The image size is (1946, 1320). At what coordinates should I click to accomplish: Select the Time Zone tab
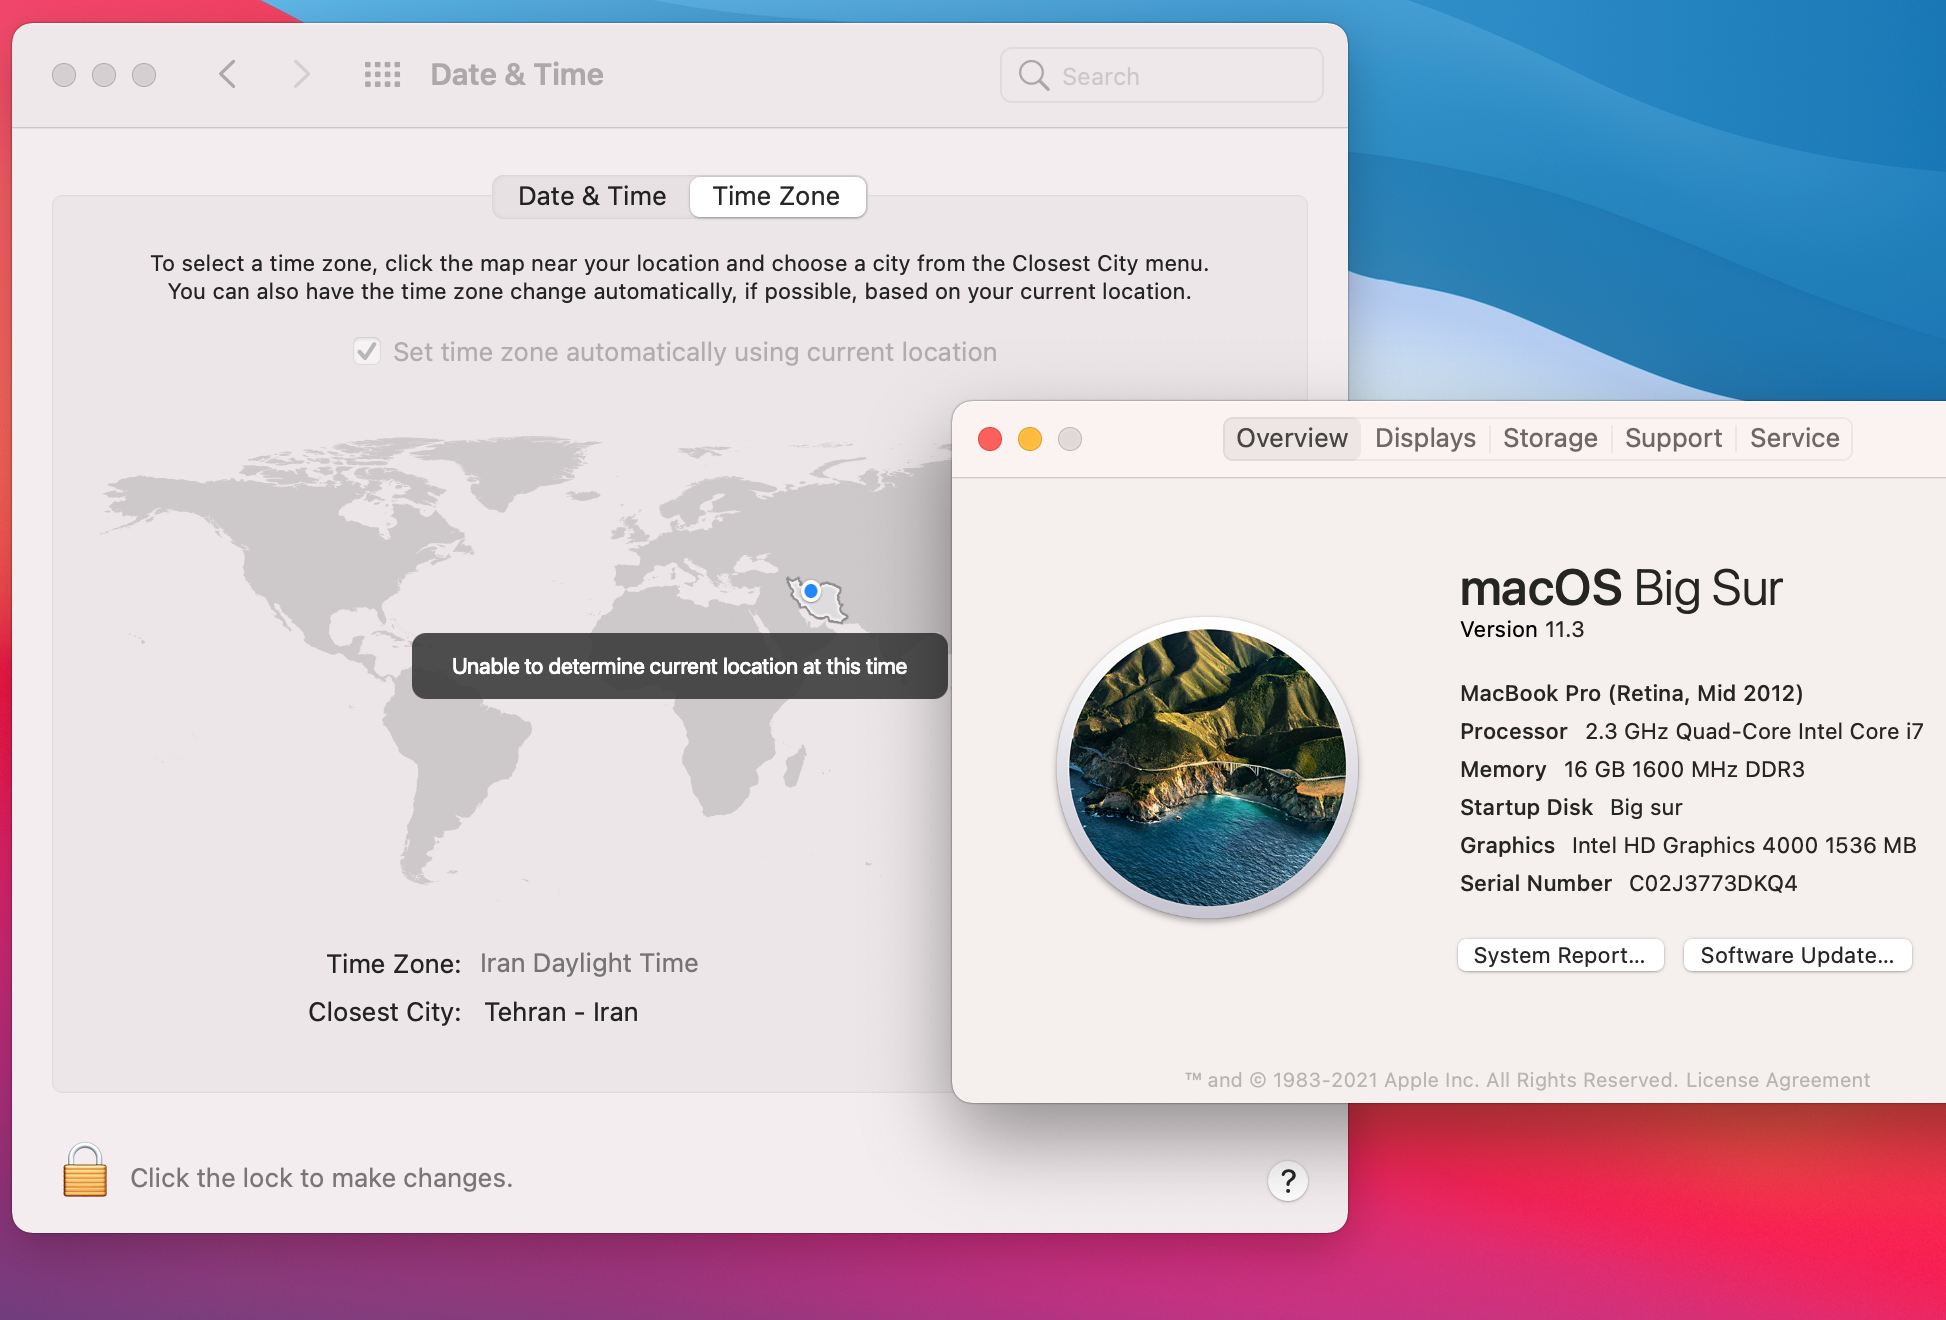tap(776, 196)
